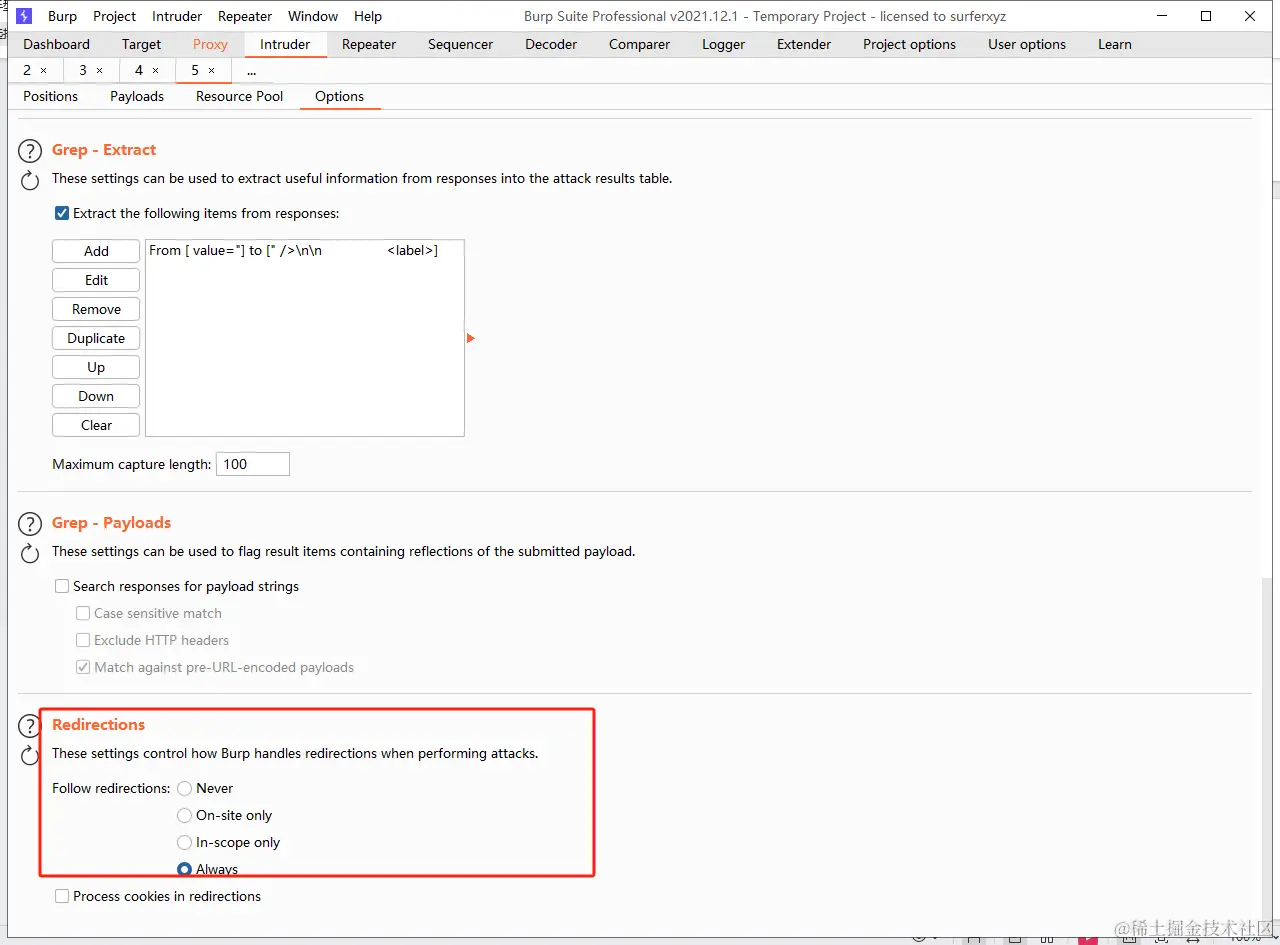
Task: Click the Maximum capture length field
Action: 253,464
